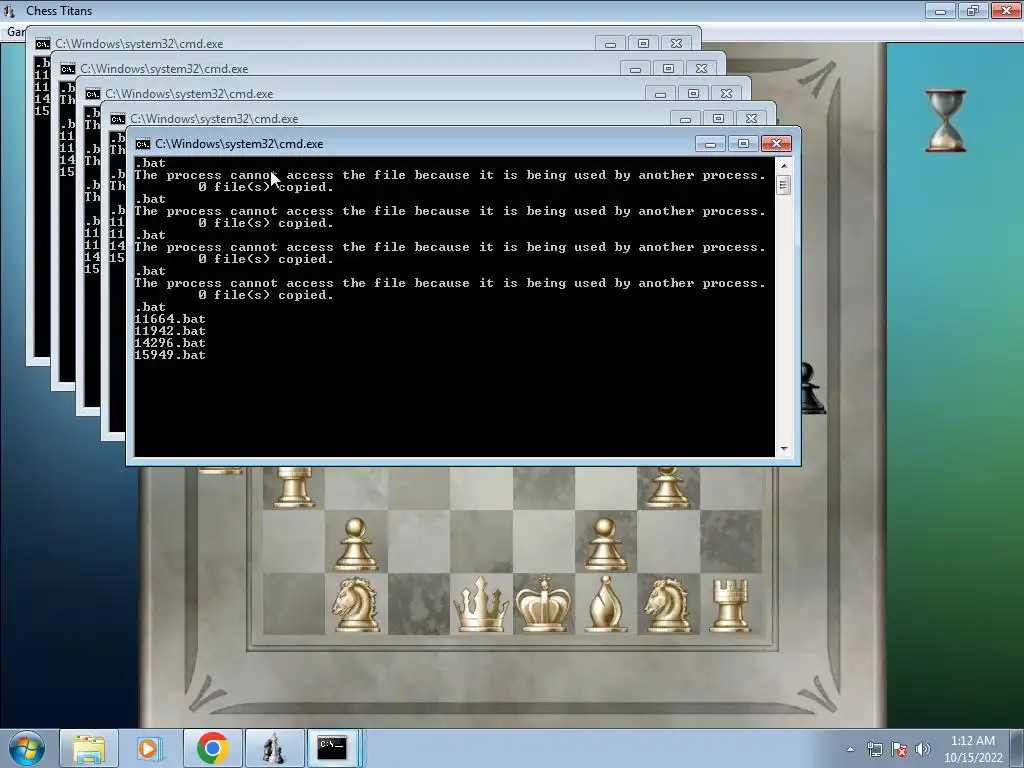The width and height of the screenshot is (1024, 768).
Task: Select the cmd.exe taskbar group
Action: [x=332, y=748]
